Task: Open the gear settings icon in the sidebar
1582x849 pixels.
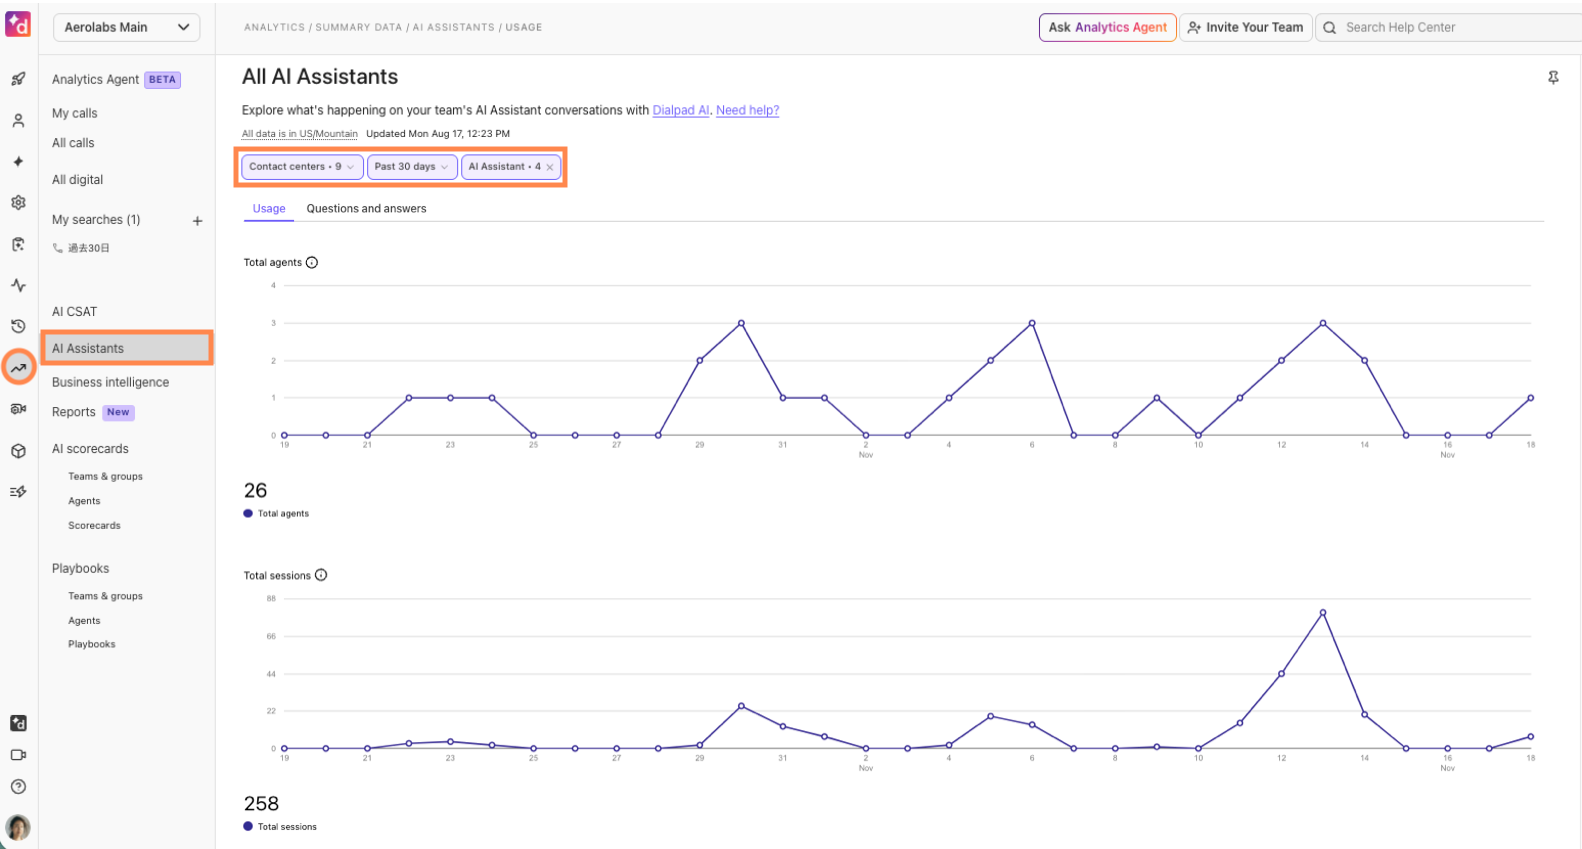Action: (18, 202)
